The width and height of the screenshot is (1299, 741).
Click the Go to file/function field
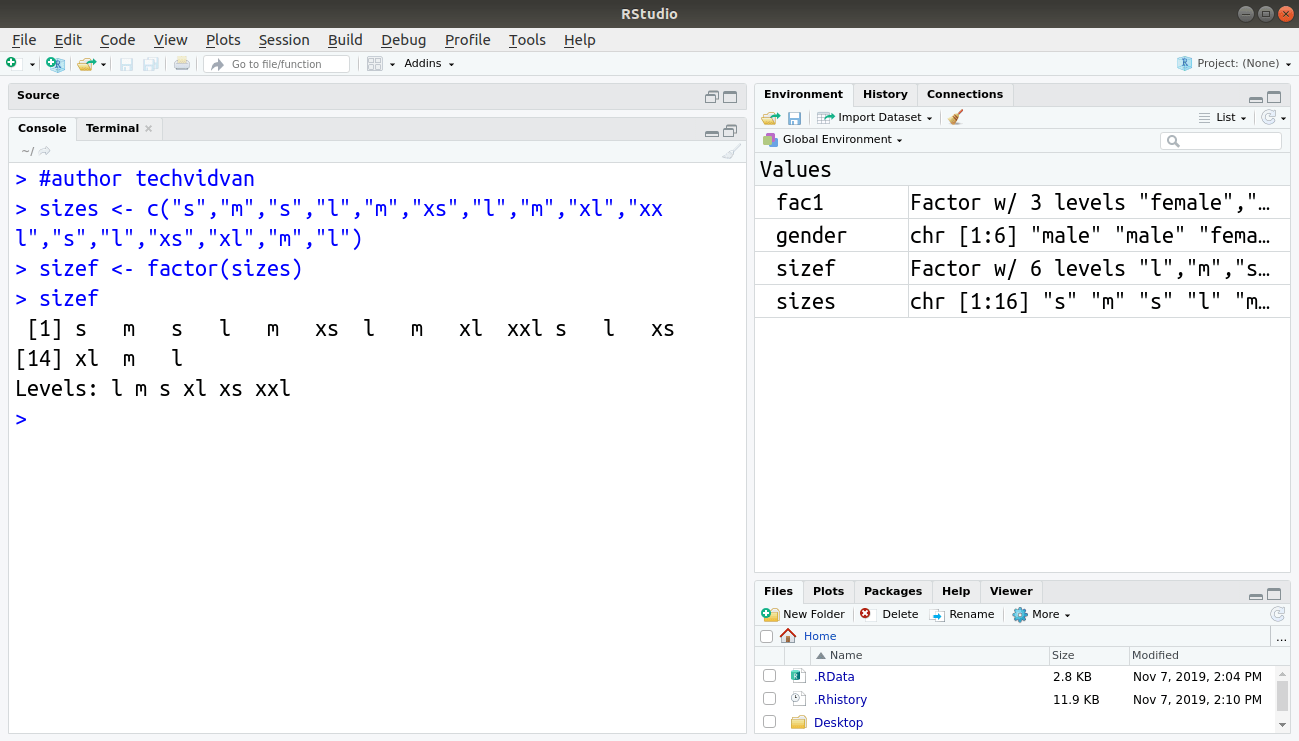(277, 64)
